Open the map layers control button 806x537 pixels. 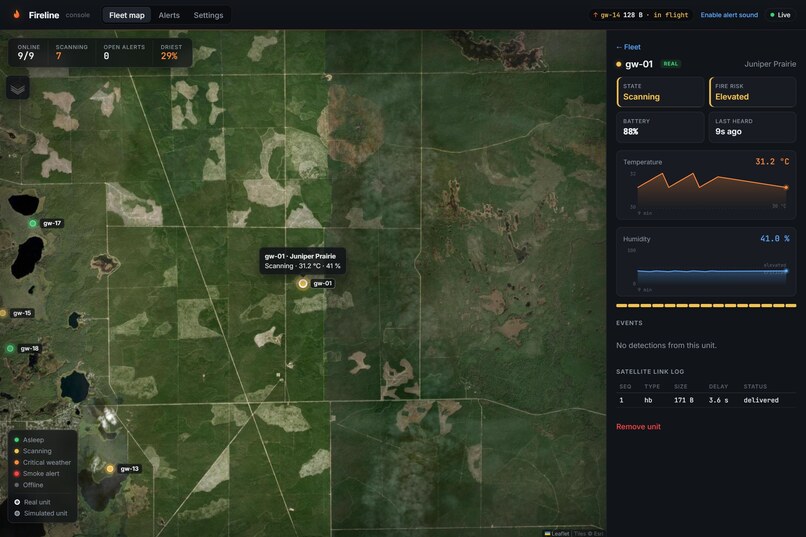pos(17,88)
